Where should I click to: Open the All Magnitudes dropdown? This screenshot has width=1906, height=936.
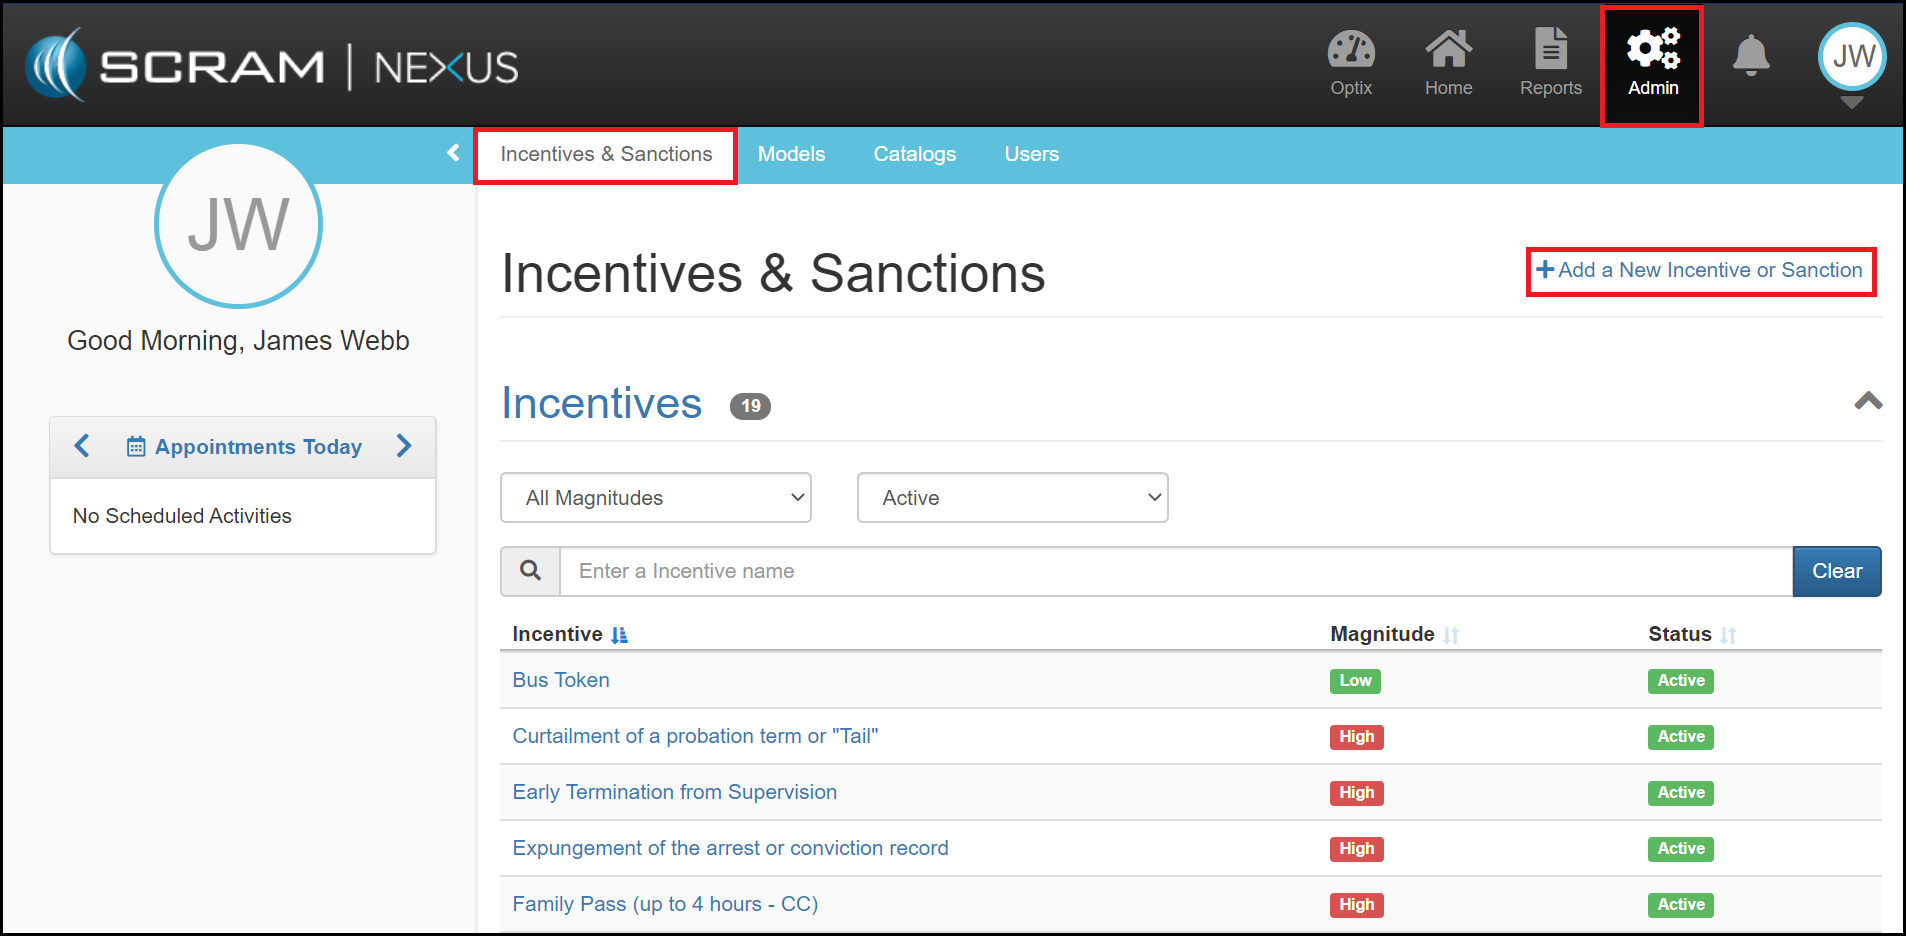click(x=656, y=498)
